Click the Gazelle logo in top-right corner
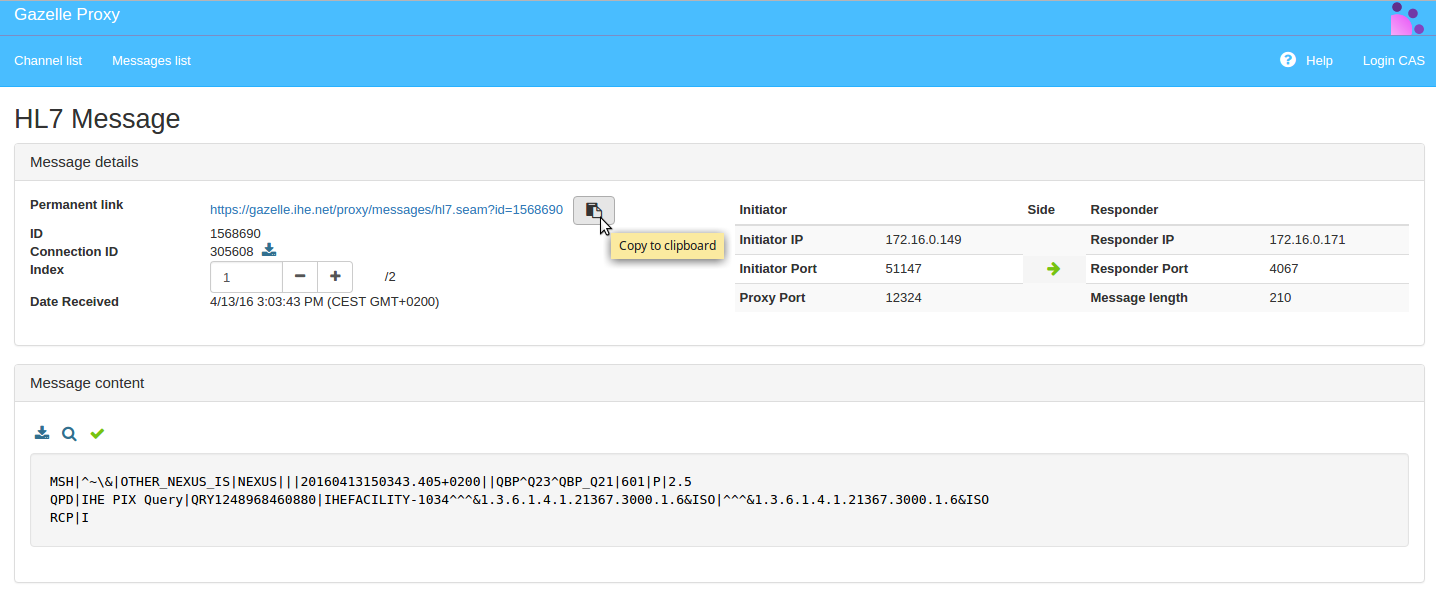 [1406, 18]
